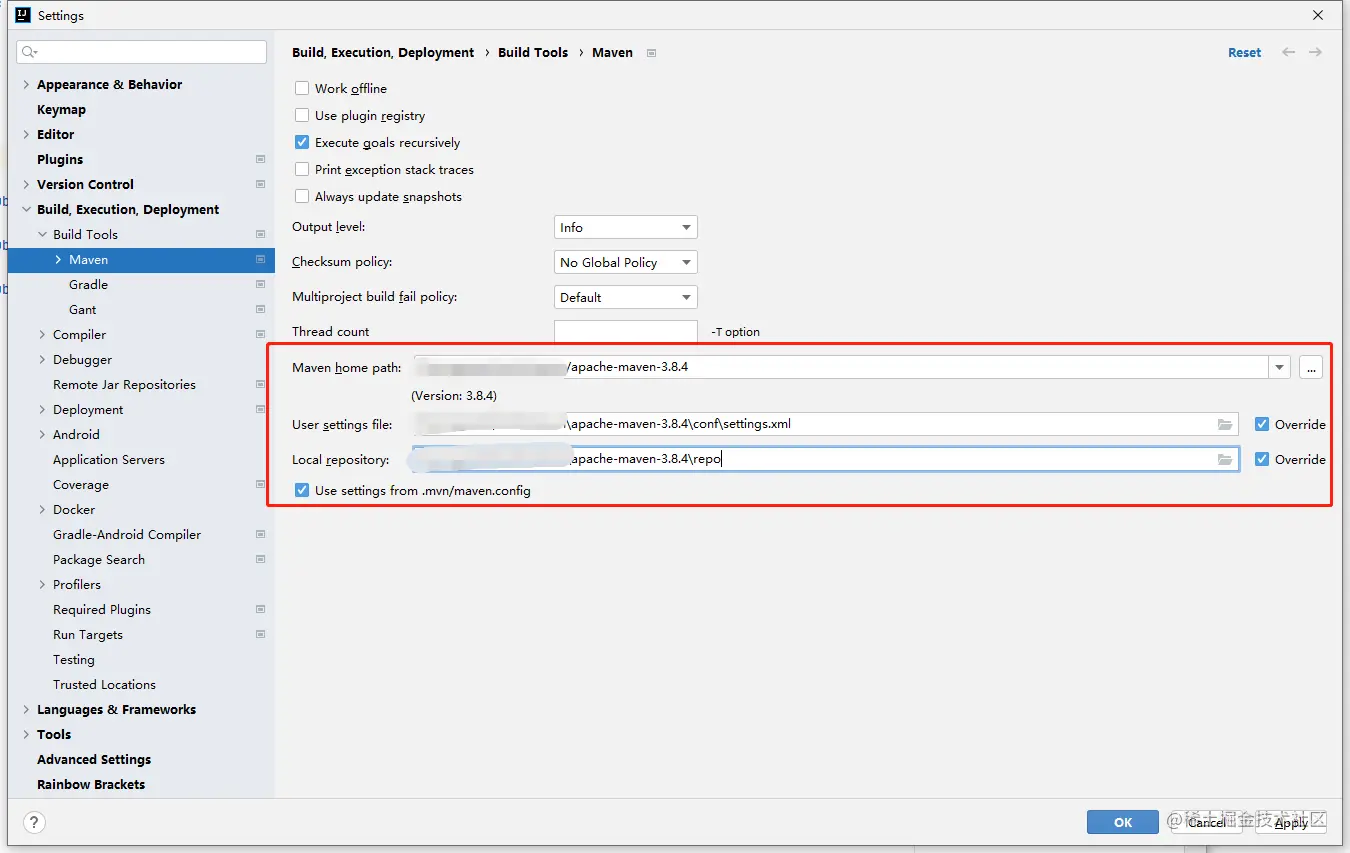Select Keymap in settings tree
The width and height of the screenshot is (1350, 853).
coord(61,109)
